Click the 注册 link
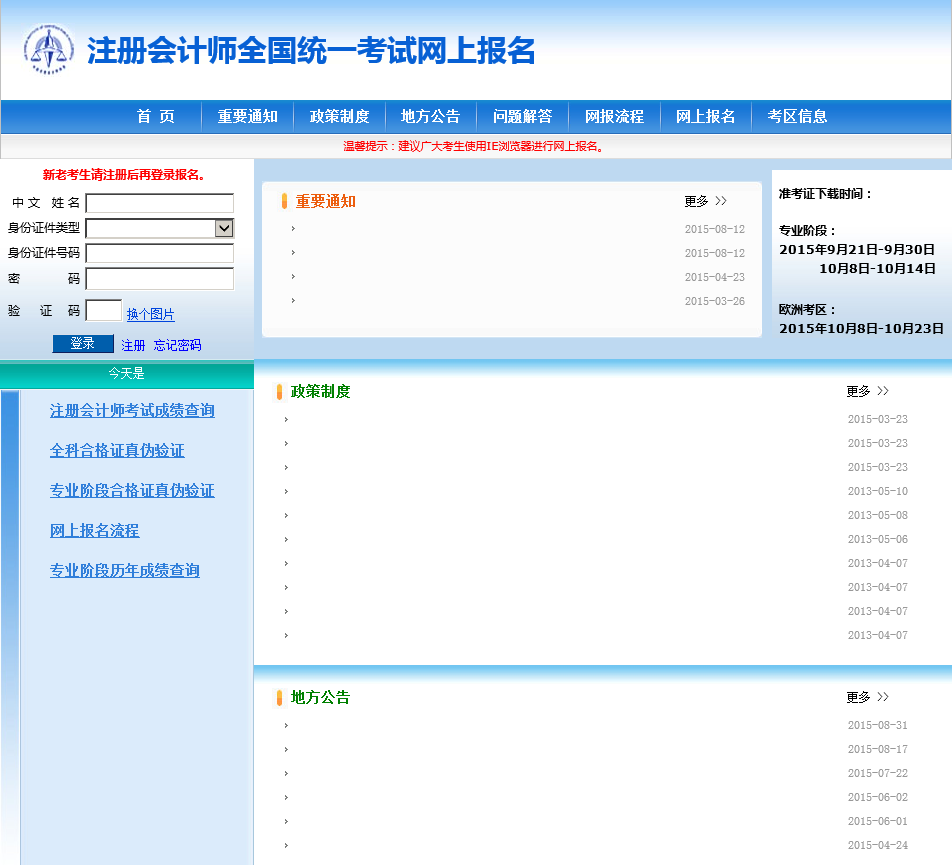 point(133,345)
